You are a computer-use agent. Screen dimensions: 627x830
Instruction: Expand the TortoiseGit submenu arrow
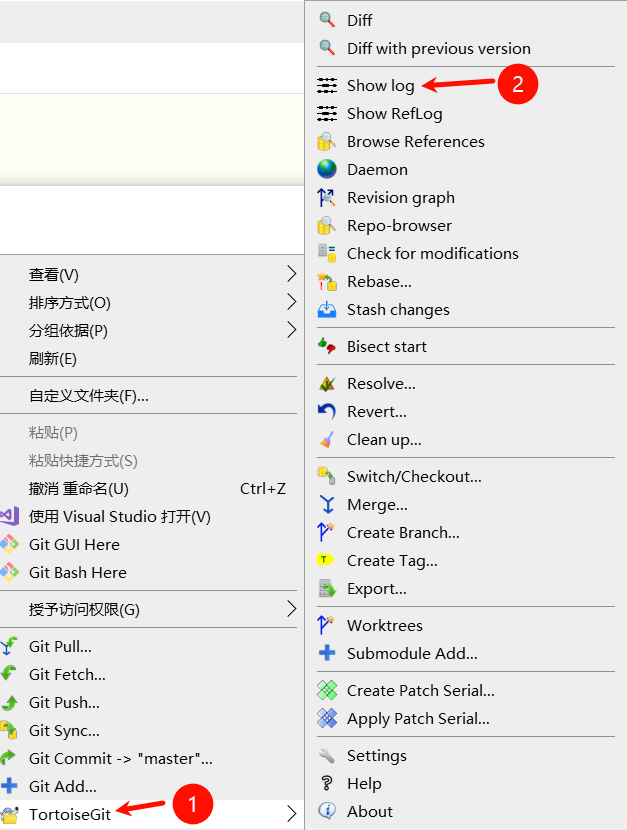pyautogui.click(x=291, y=814)
